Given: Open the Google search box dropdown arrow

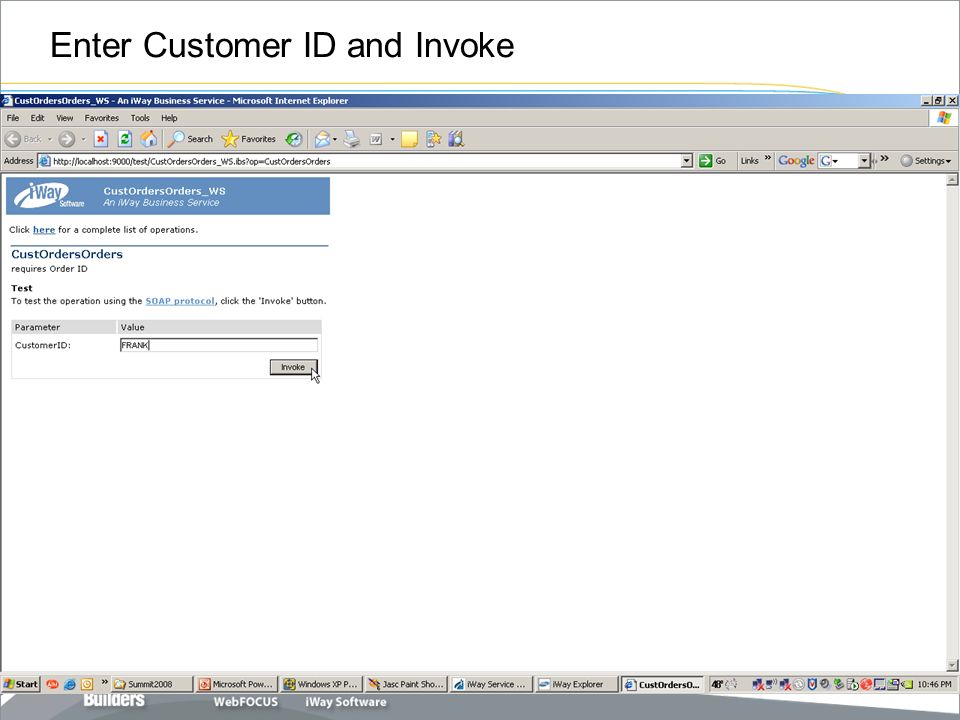Looking at the screenshot, I should tap(864, 160).
